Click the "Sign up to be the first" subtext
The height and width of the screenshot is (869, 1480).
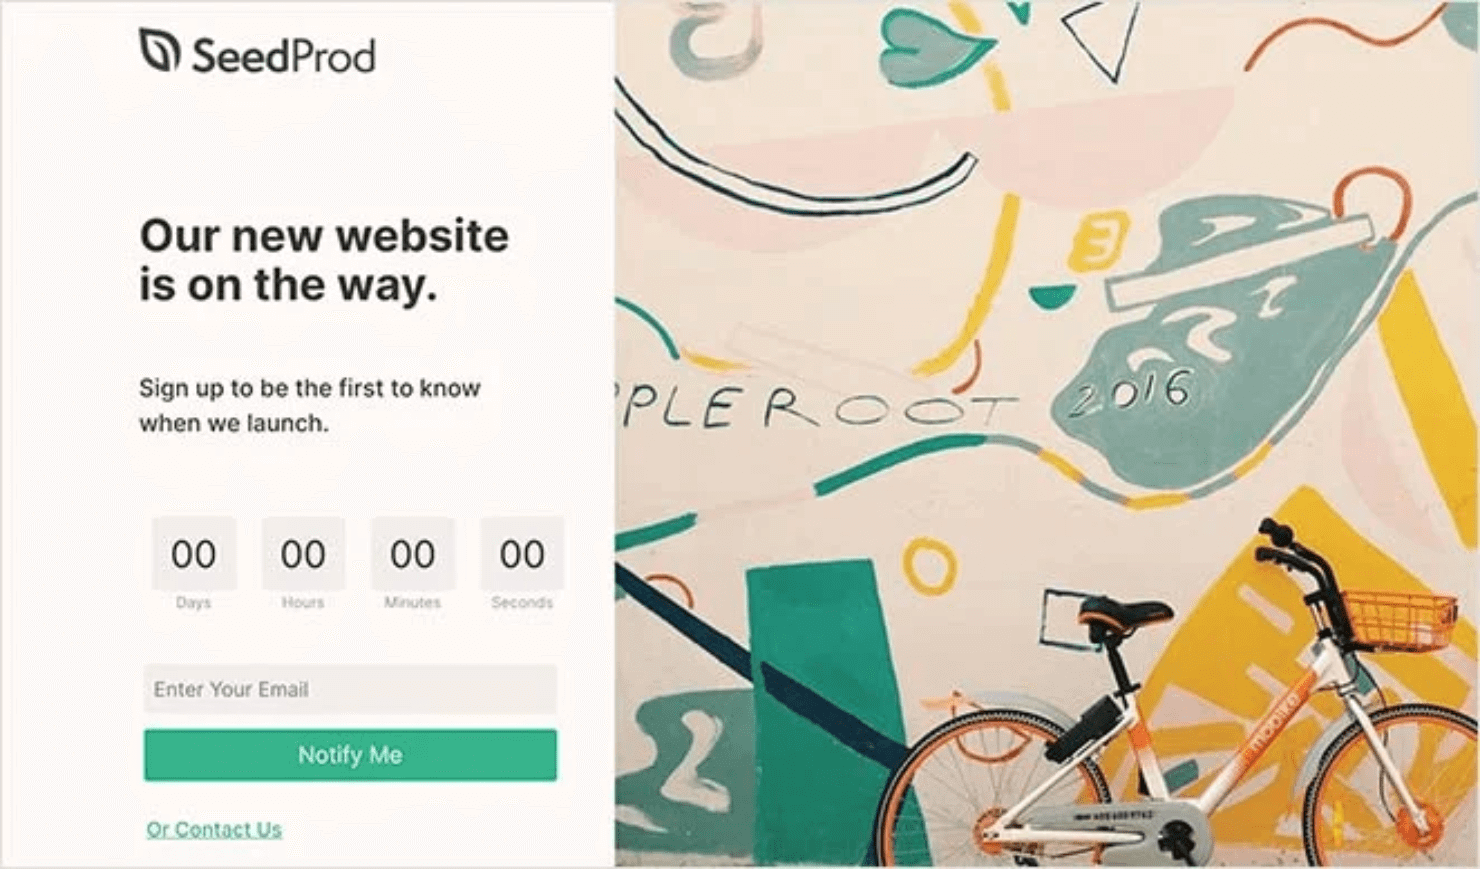[309, 405]
